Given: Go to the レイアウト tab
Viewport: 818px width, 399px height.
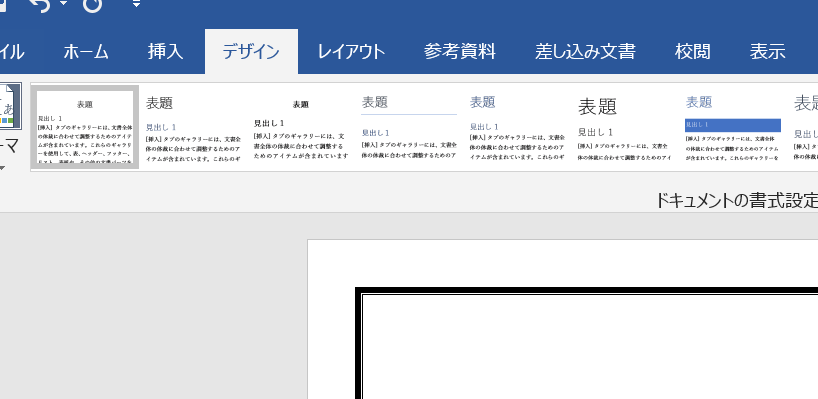Looking at the screenshot, I should point(351,52).
